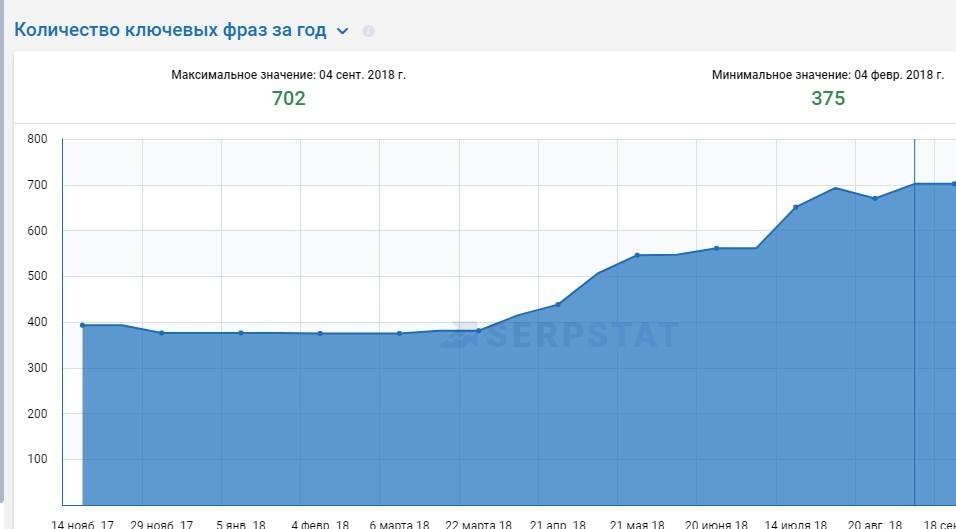
Task: Click the 'Количество ключевых фраз за год' title
Action: click(x=170, y=30)
